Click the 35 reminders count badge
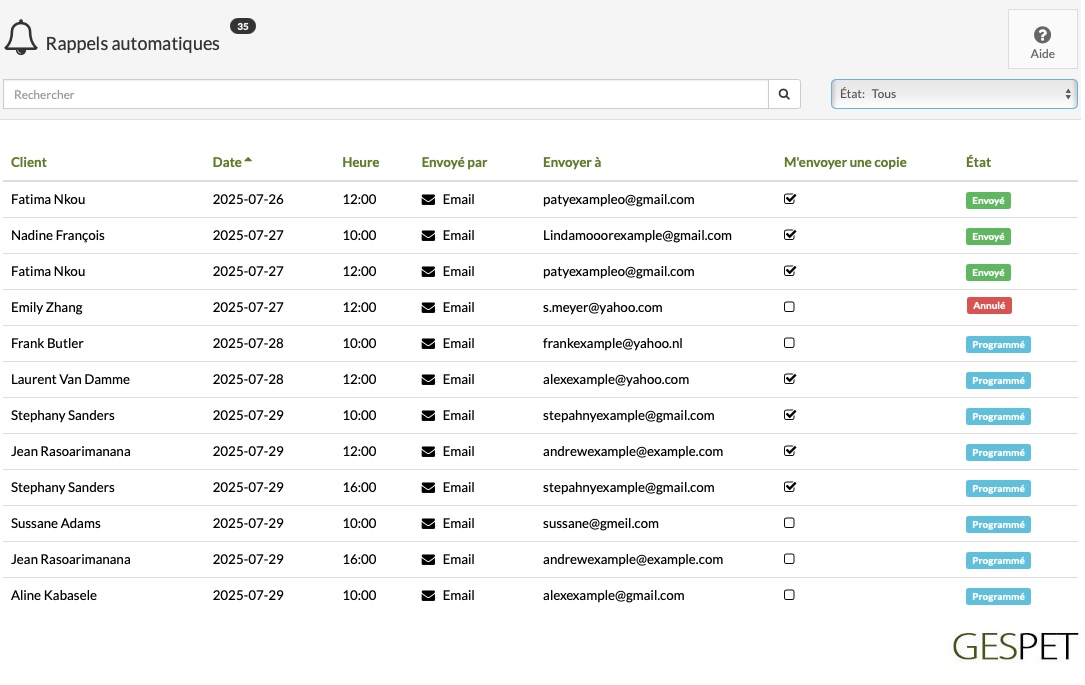 click(243, 26)
